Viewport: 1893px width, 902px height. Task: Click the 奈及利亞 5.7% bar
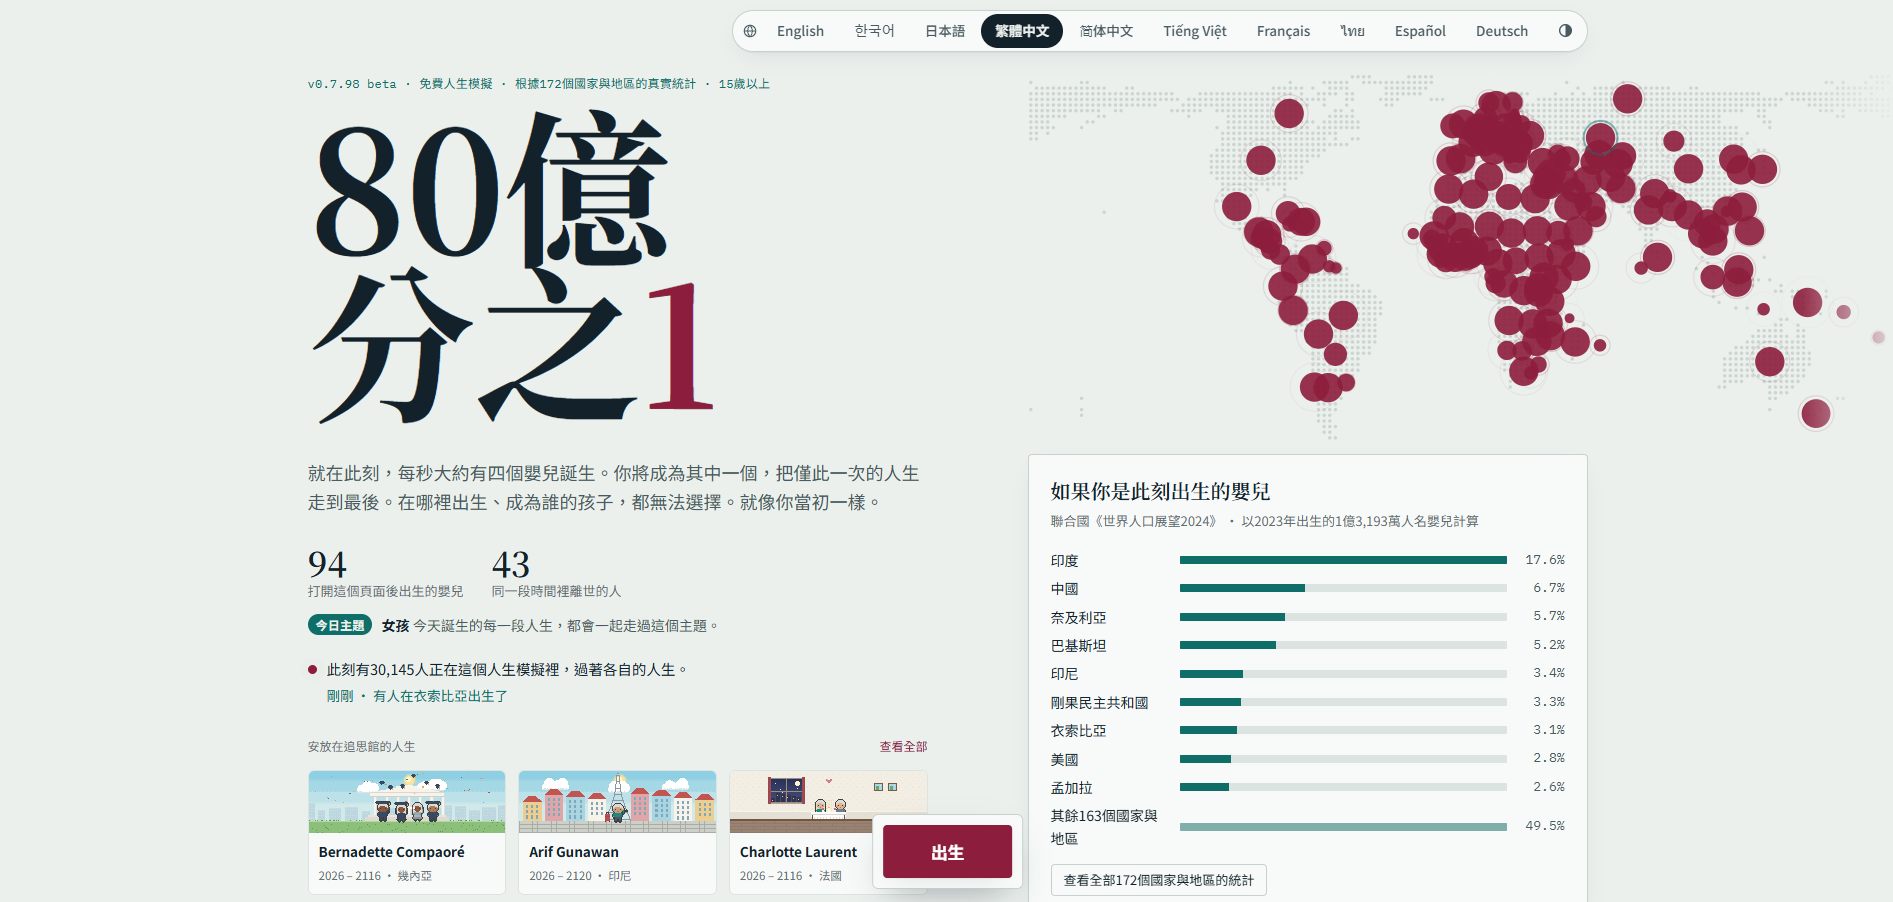pyautogui.click(x=1343, y=617)
